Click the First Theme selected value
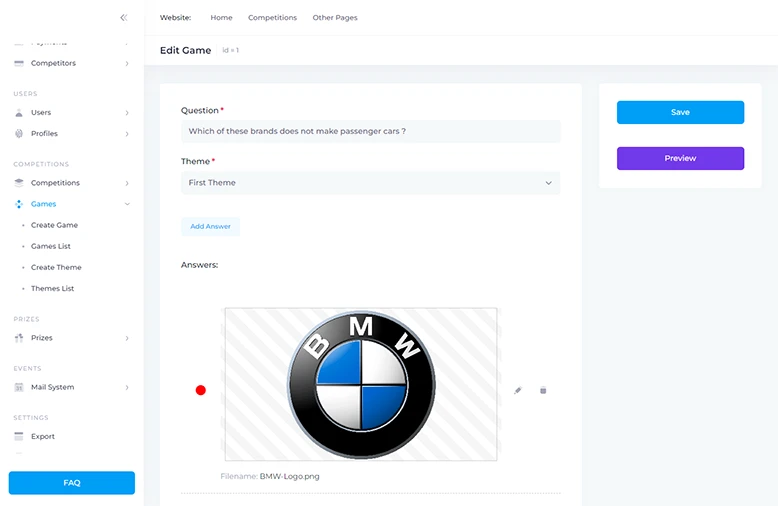The image size is (778, 506). click(x=212, y=183)
